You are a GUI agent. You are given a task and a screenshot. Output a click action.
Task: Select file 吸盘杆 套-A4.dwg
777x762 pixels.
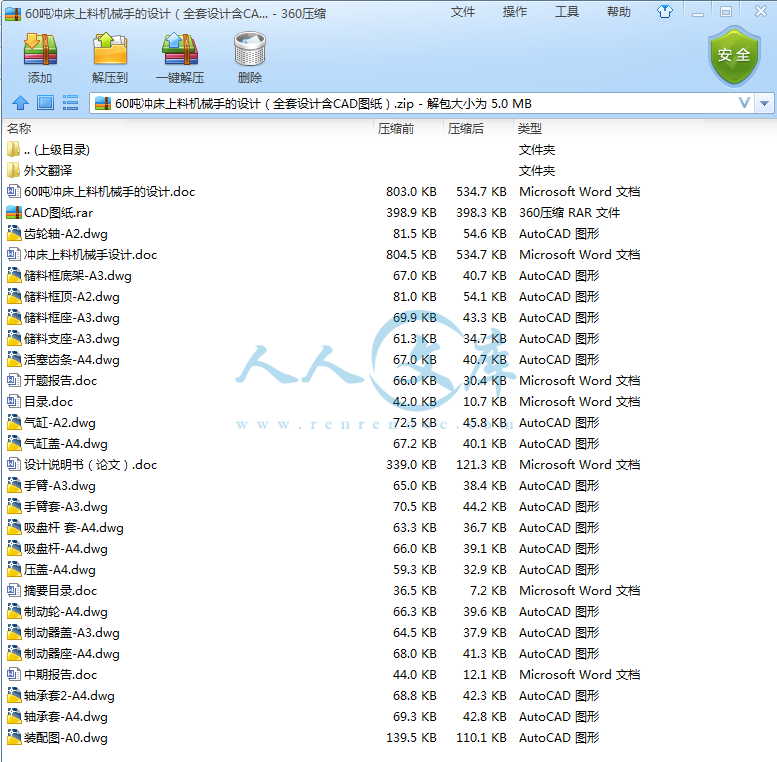click(74, 528)
